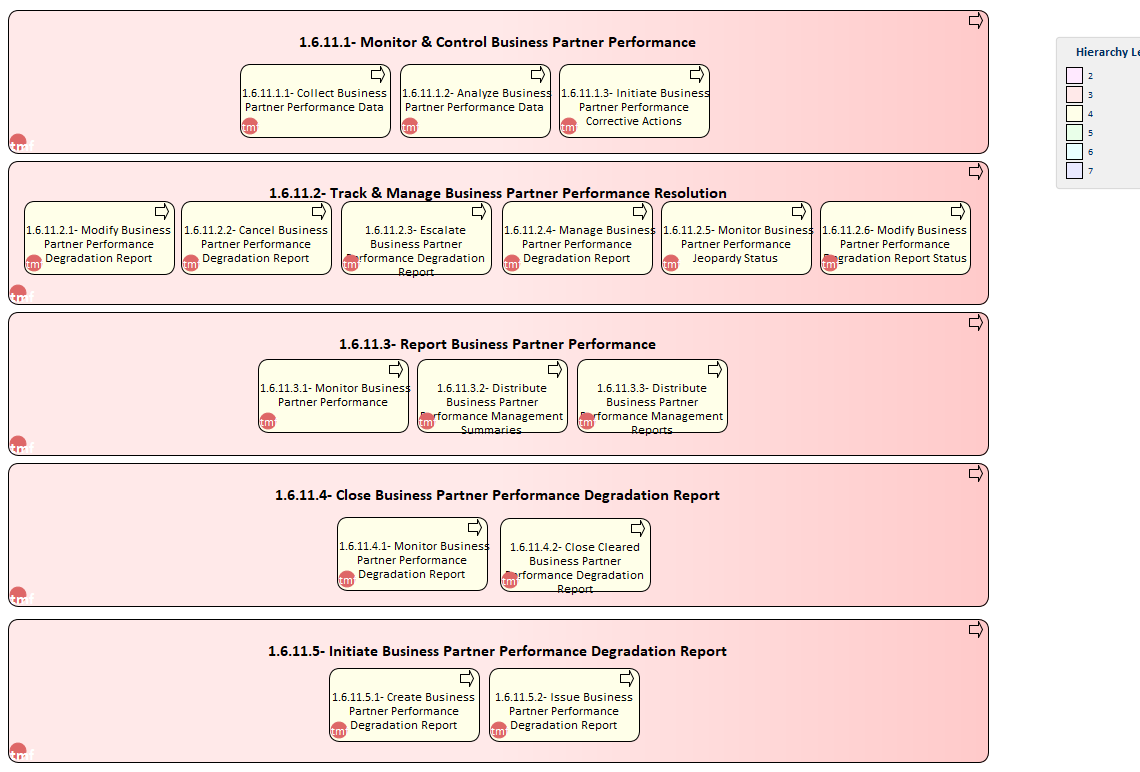Open 1.6.11.4- Close Degradation Report title

(x=497, y=495)
